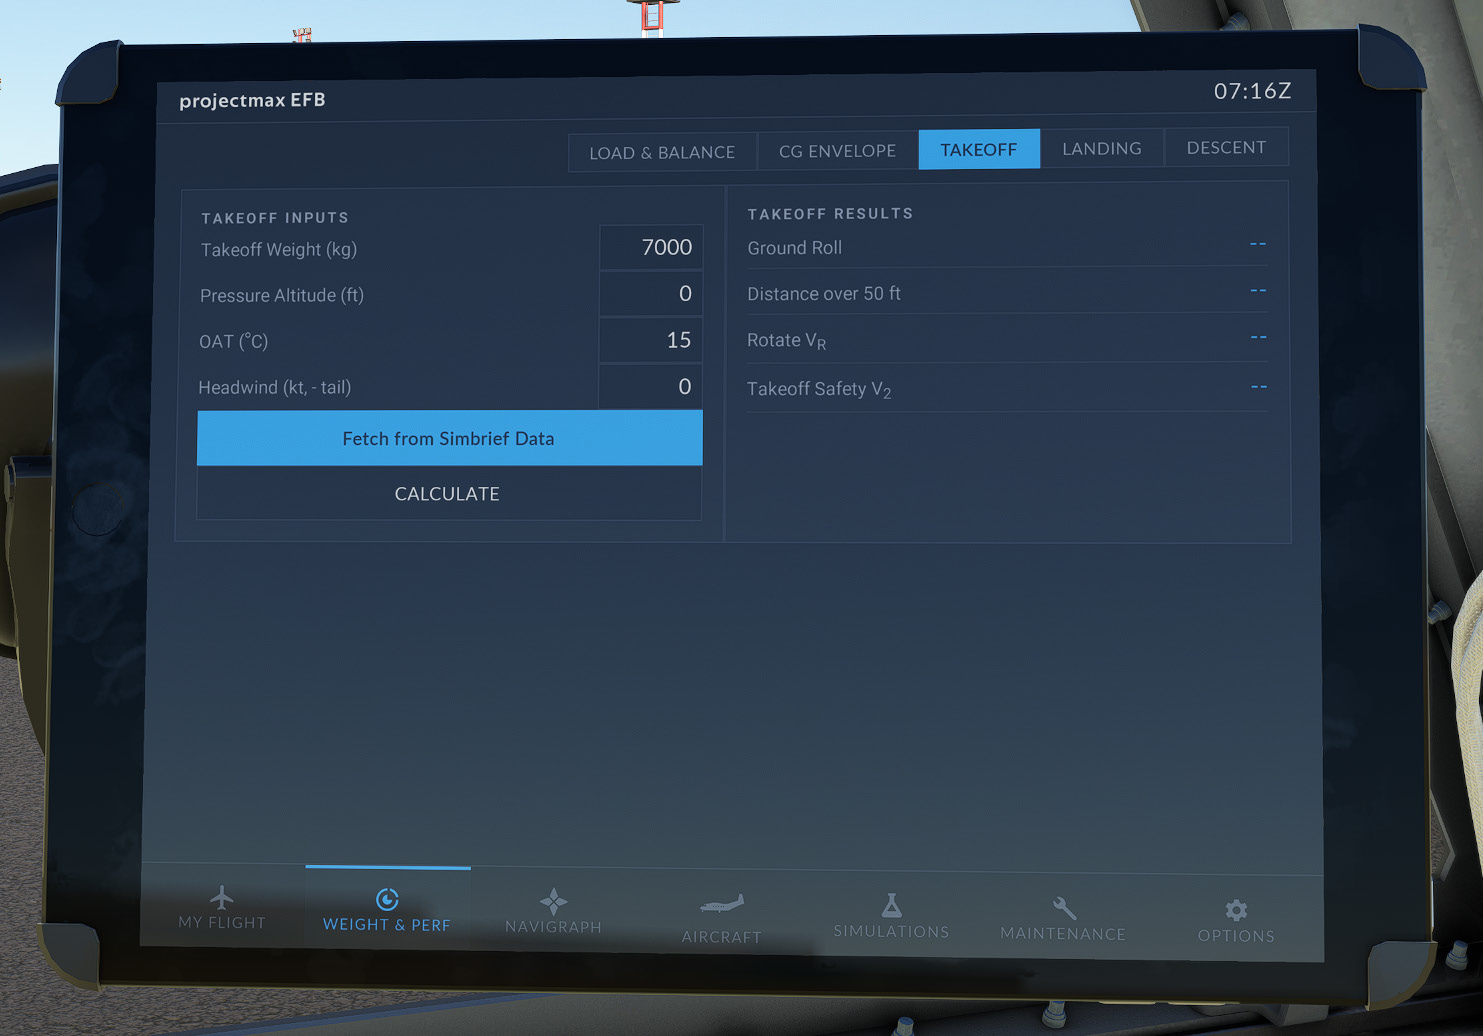Image resolution: width=1483 pixels, height=1036 pixels.
Task: Click the Takeoff Safety V2 label
Action: 819,389
